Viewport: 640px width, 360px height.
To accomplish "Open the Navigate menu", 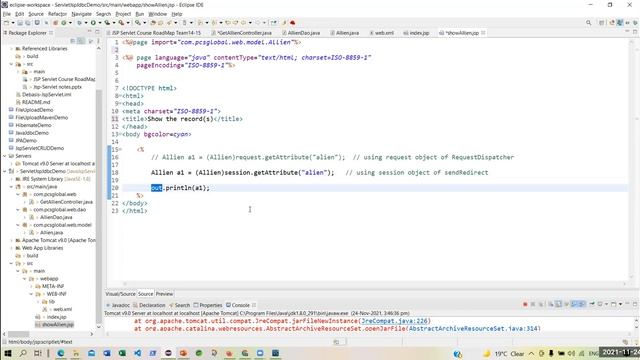I will pos(82,14).
